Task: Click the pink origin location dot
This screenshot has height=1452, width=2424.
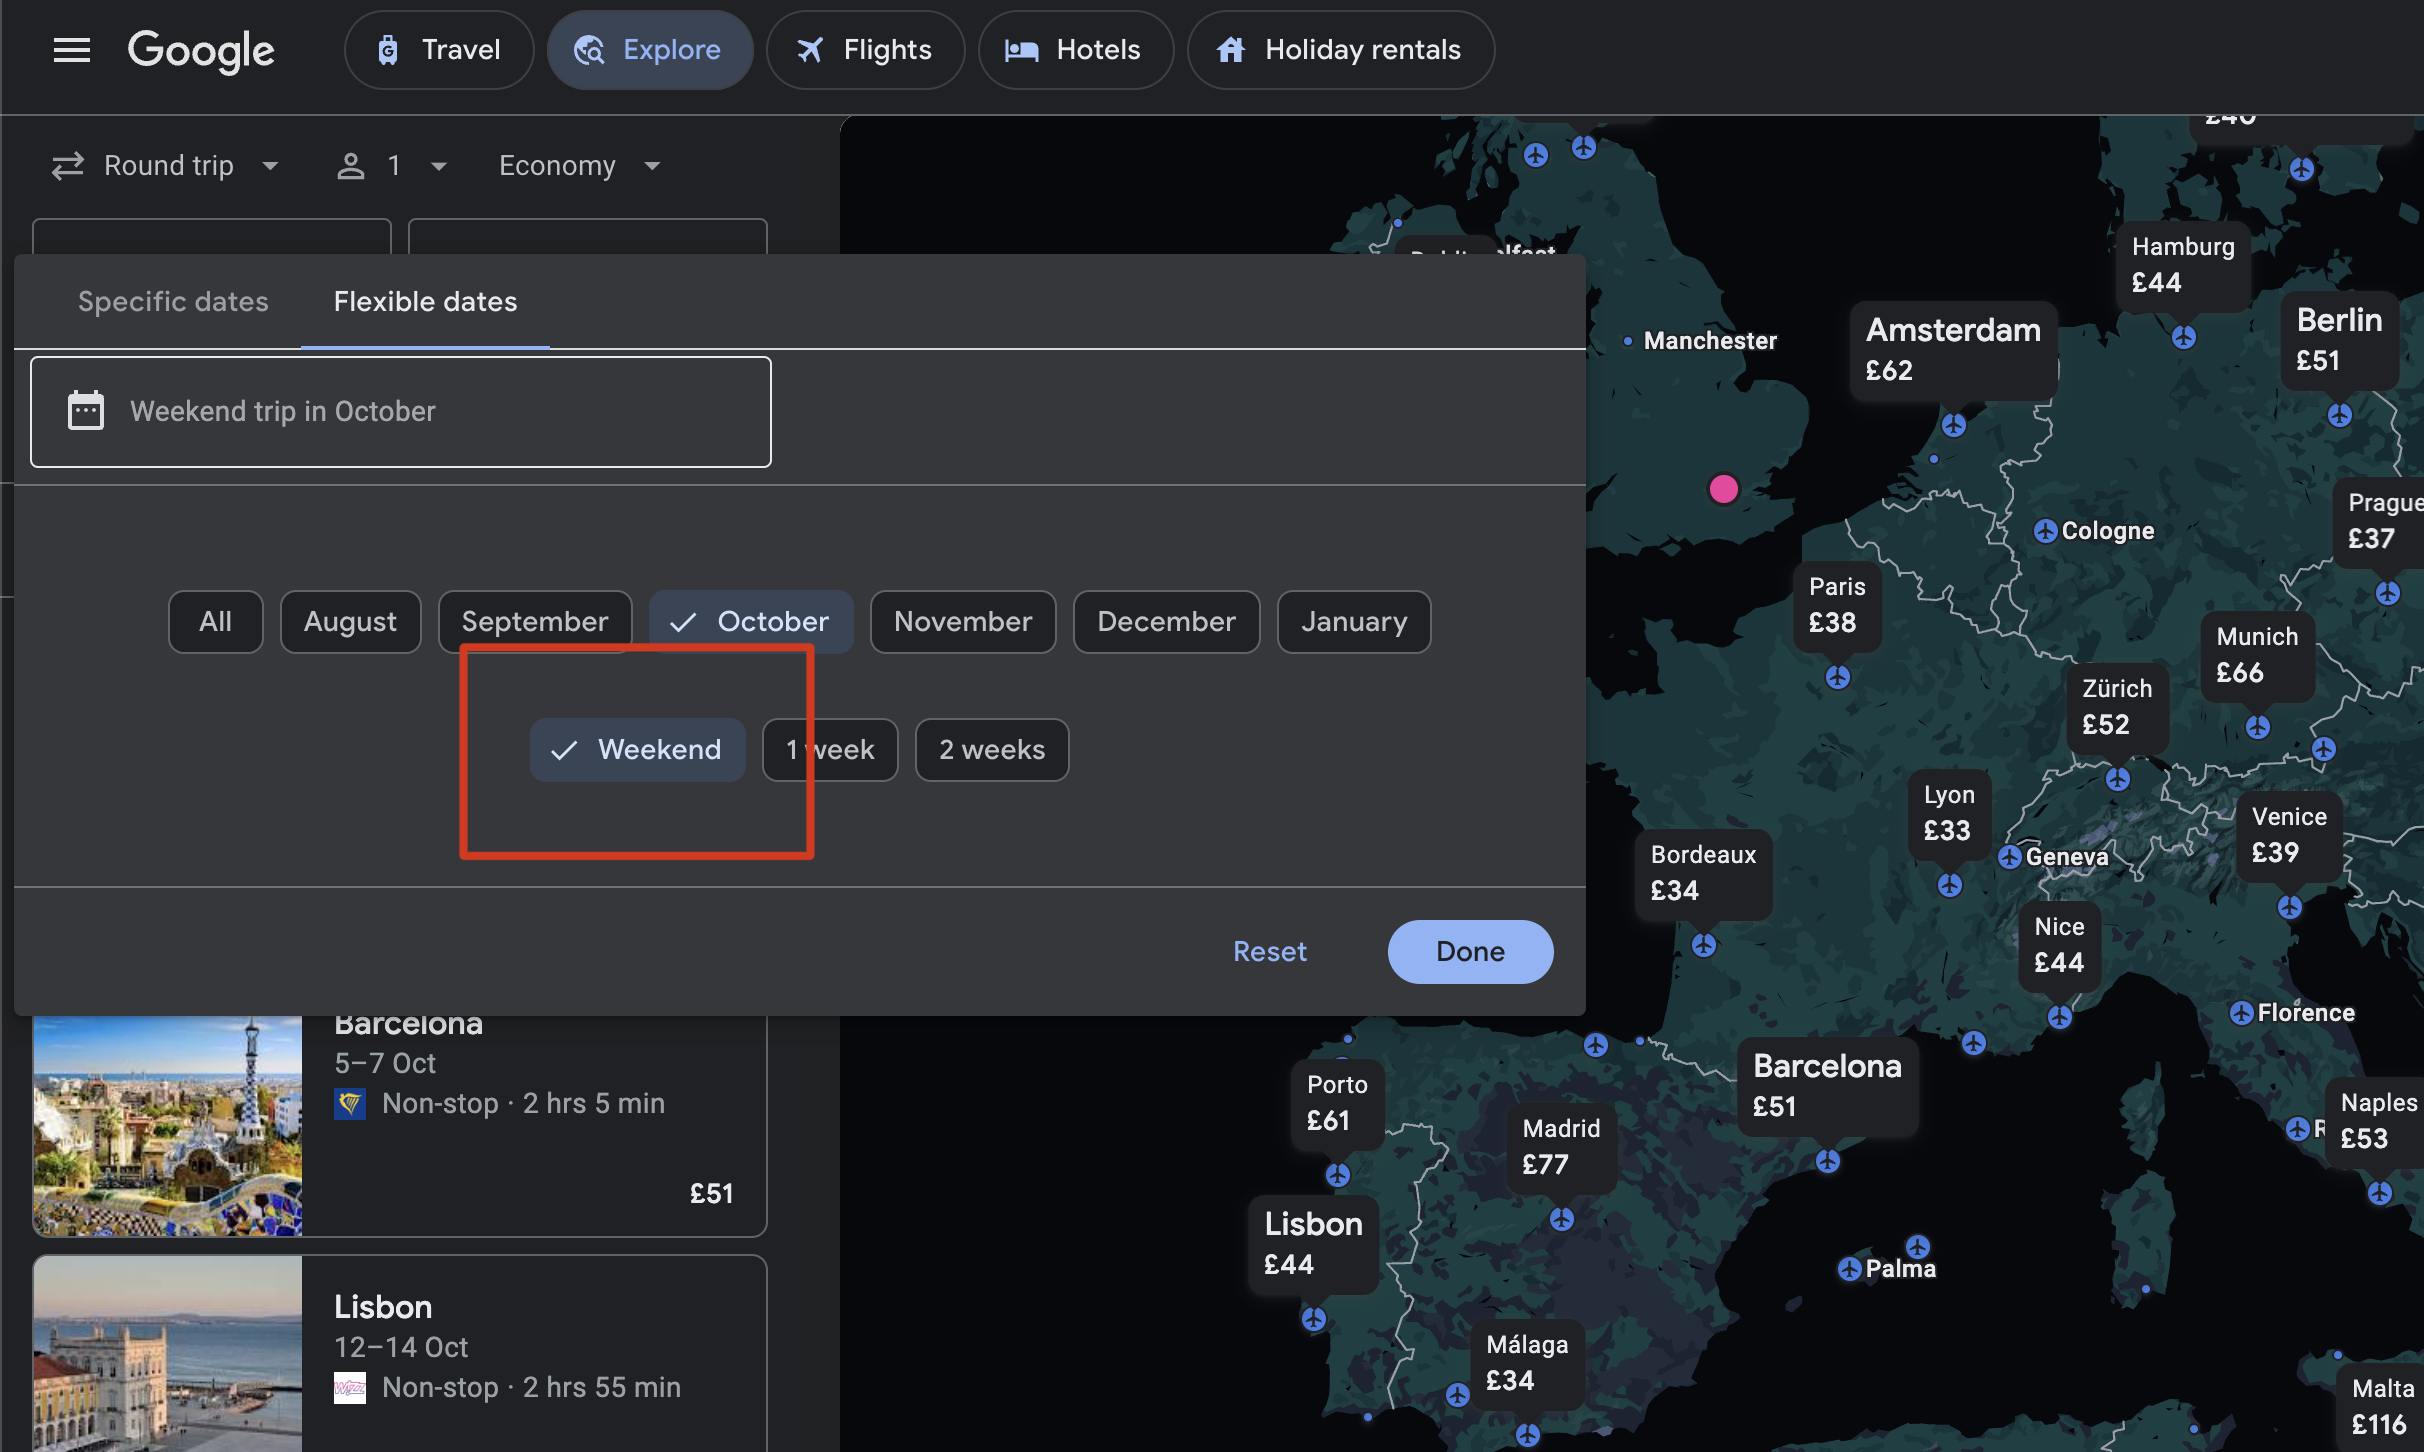Action: 1723,489
